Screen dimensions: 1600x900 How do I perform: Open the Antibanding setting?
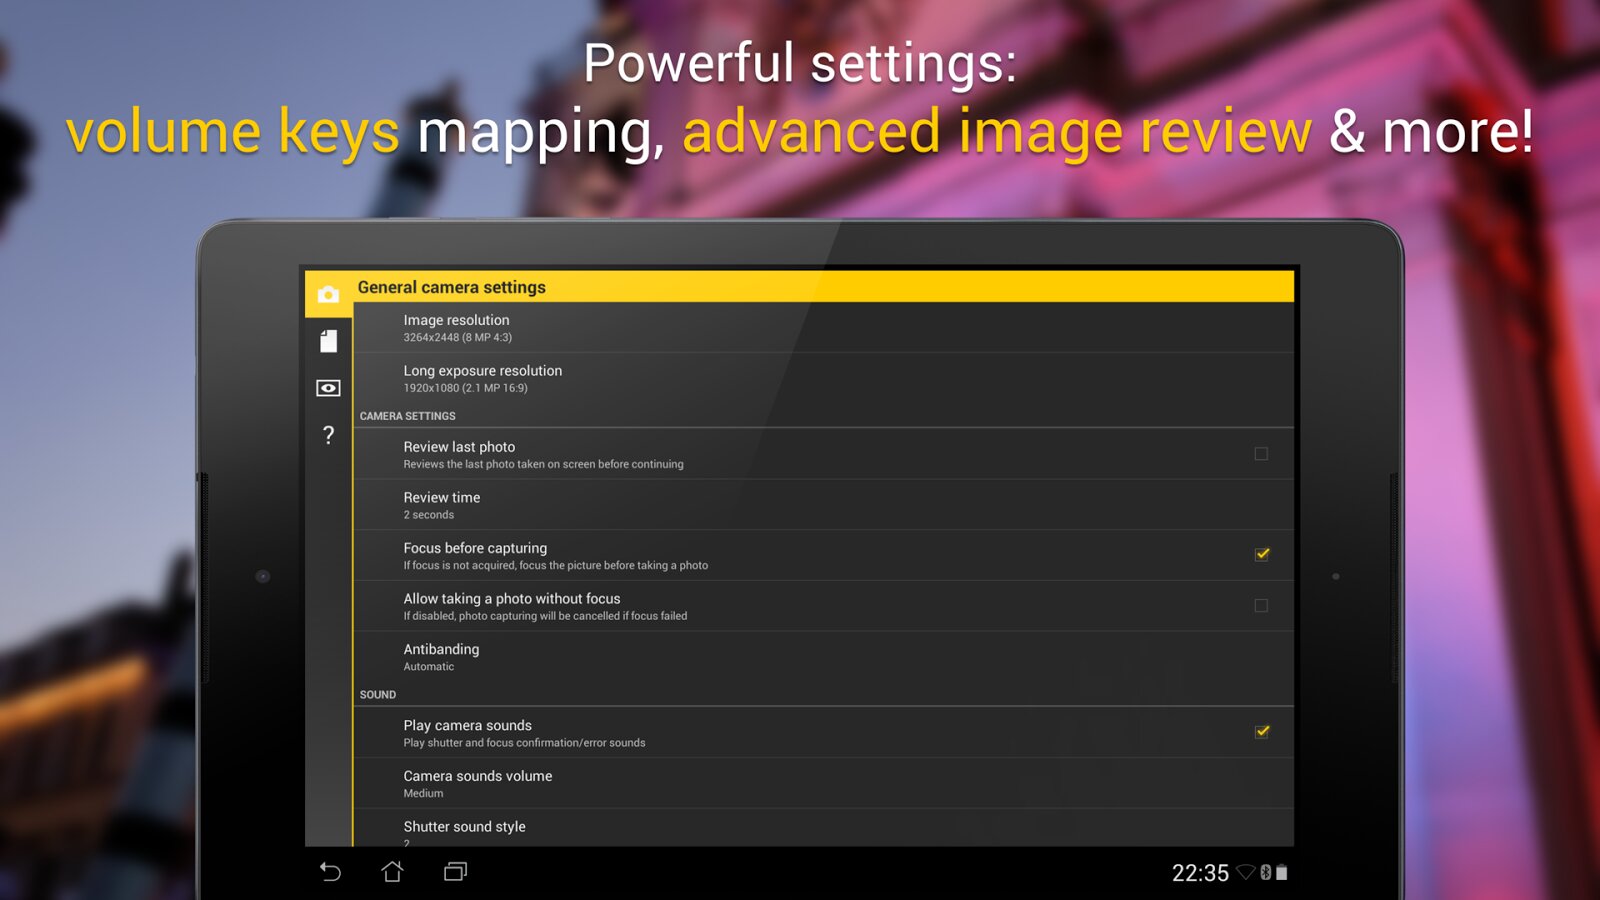(823, 657)
